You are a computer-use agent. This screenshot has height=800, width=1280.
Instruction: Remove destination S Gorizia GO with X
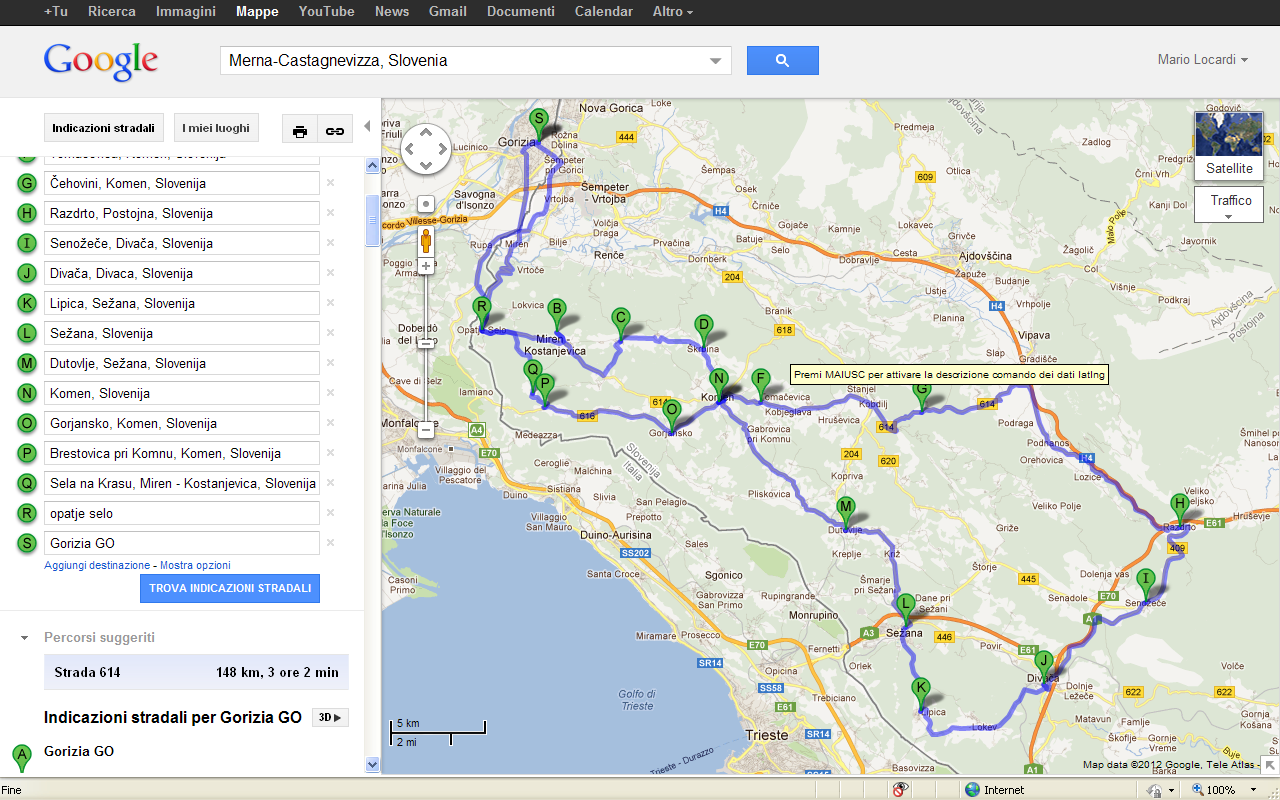pos(330,543)
